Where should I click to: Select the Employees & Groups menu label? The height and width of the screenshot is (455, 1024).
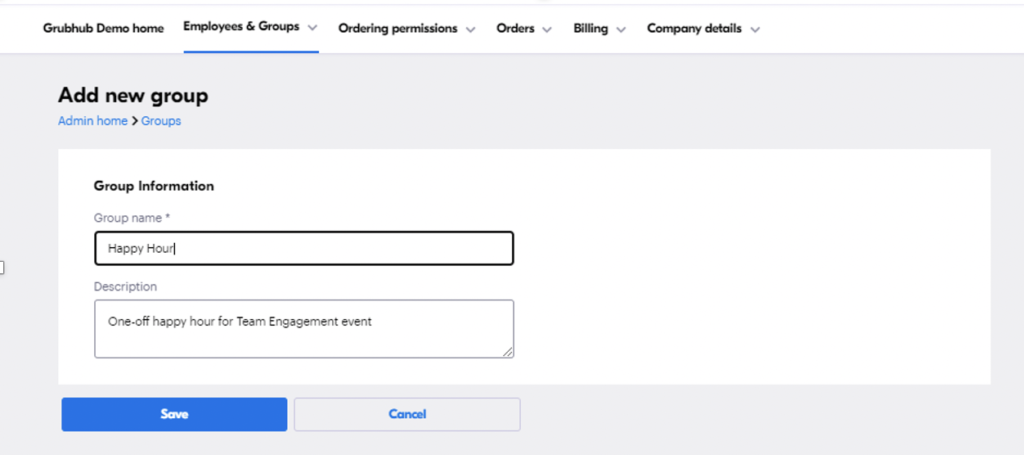(x=241, y=27)
